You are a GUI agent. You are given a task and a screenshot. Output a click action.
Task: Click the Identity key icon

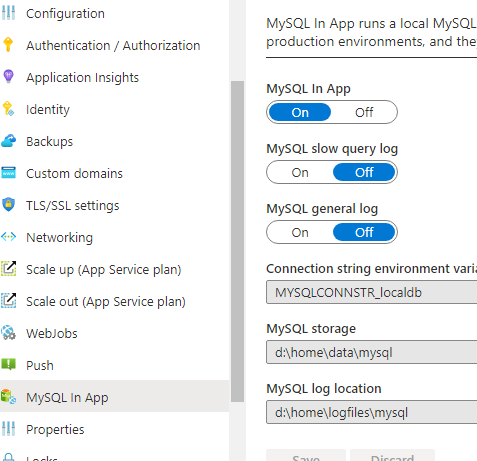8,109
